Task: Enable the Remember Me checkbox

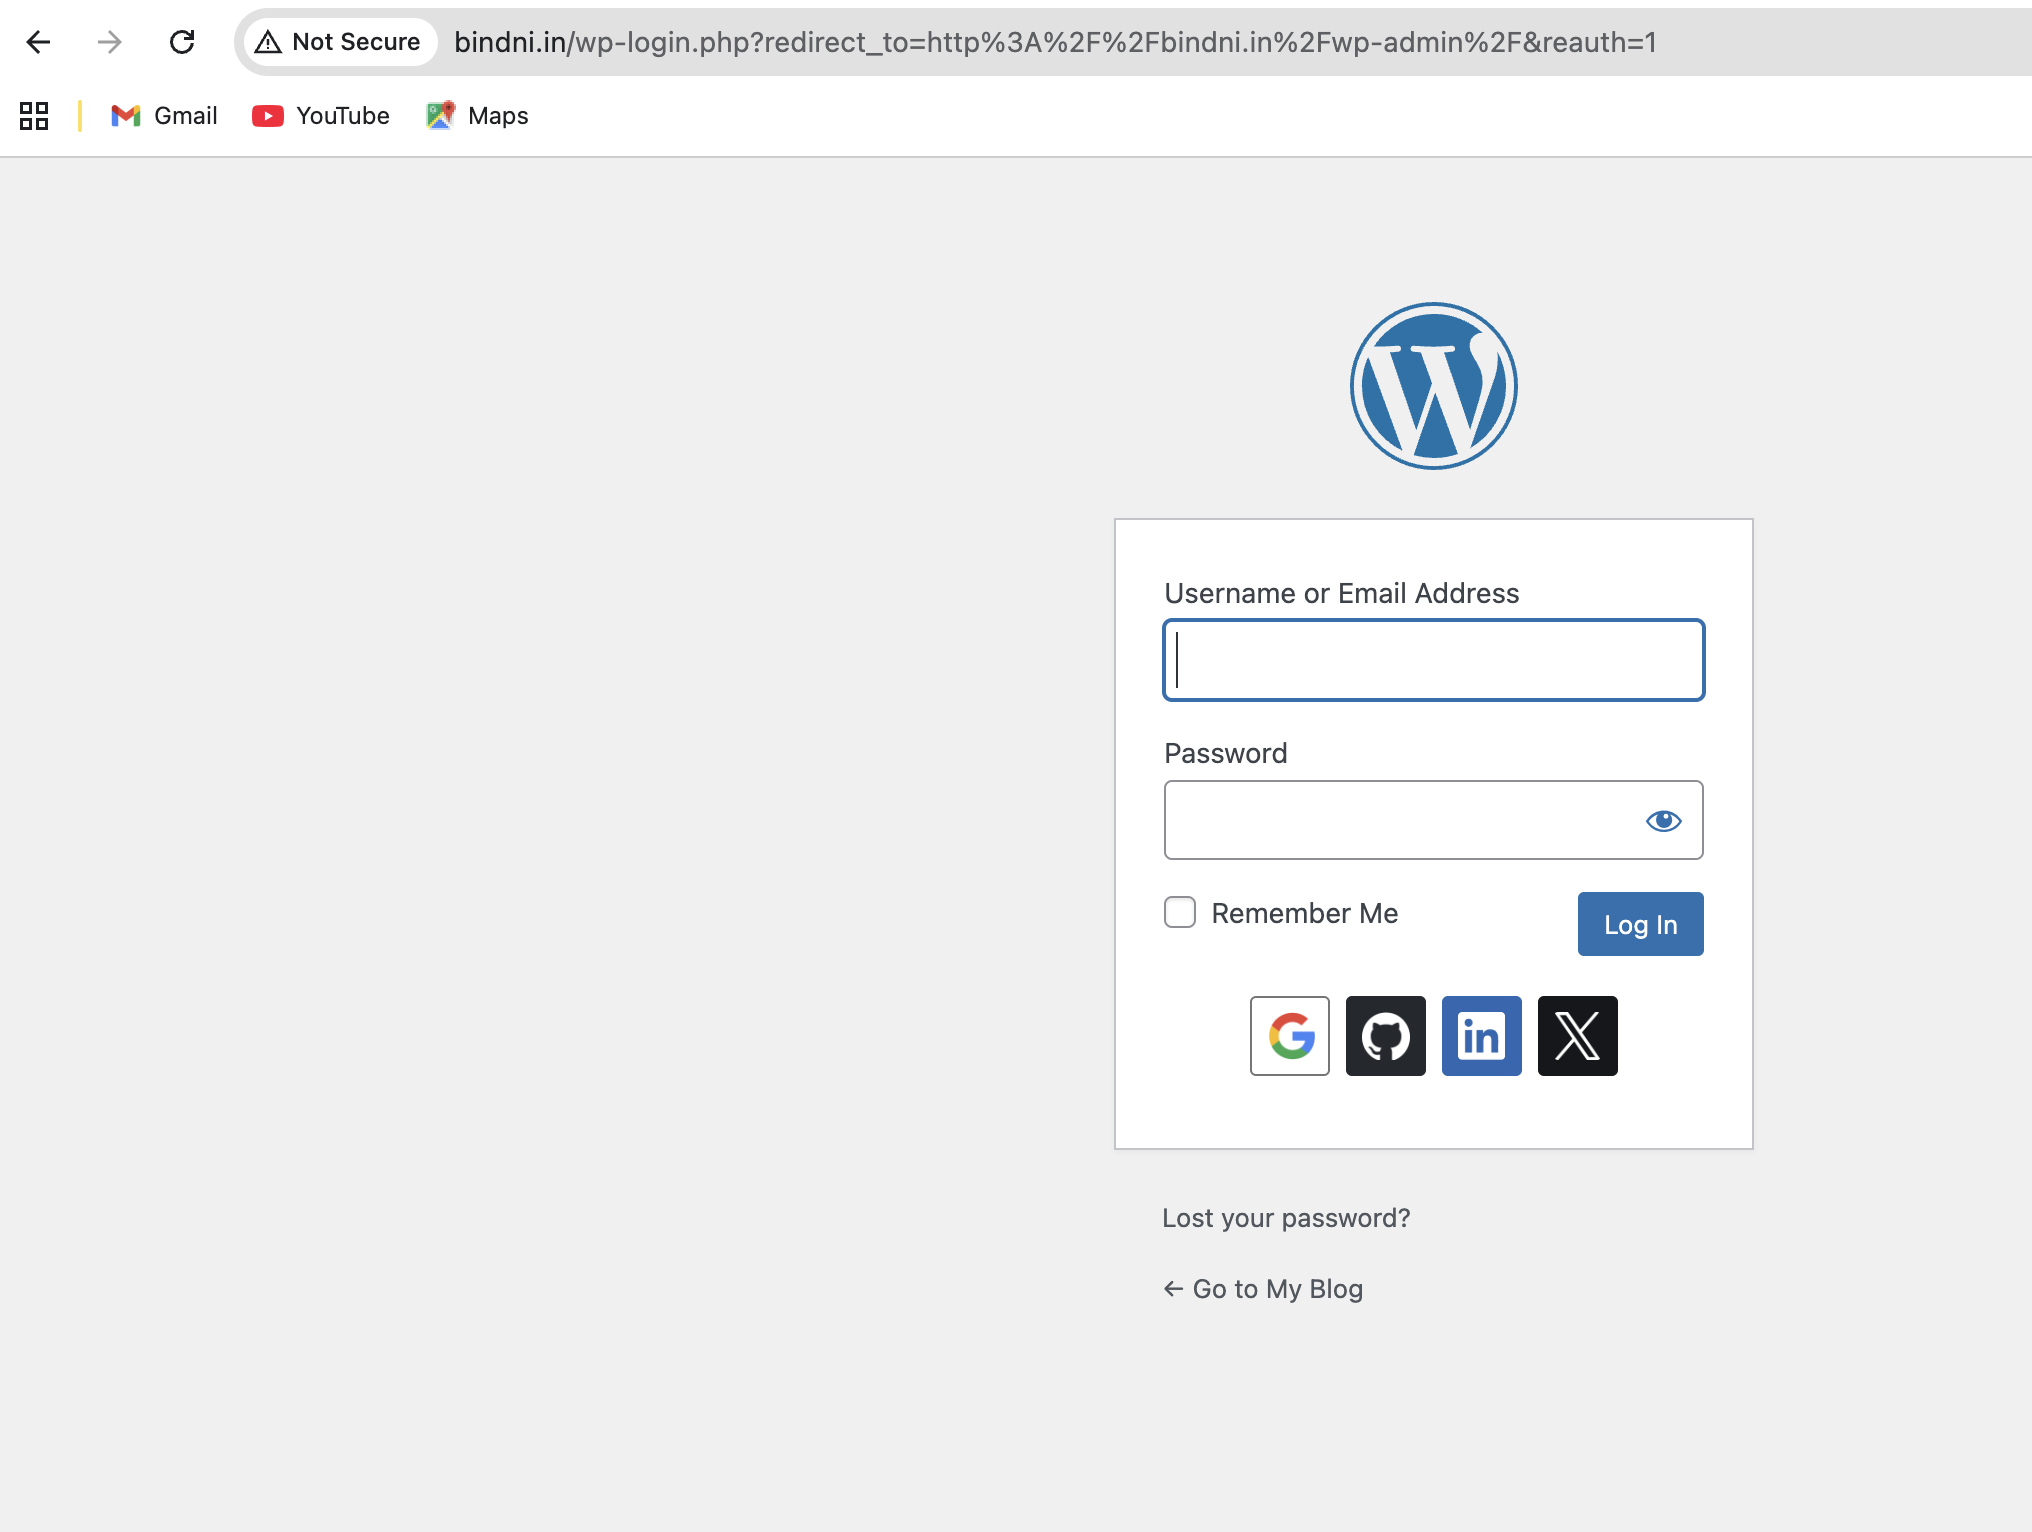Action: click(1180, 912)
